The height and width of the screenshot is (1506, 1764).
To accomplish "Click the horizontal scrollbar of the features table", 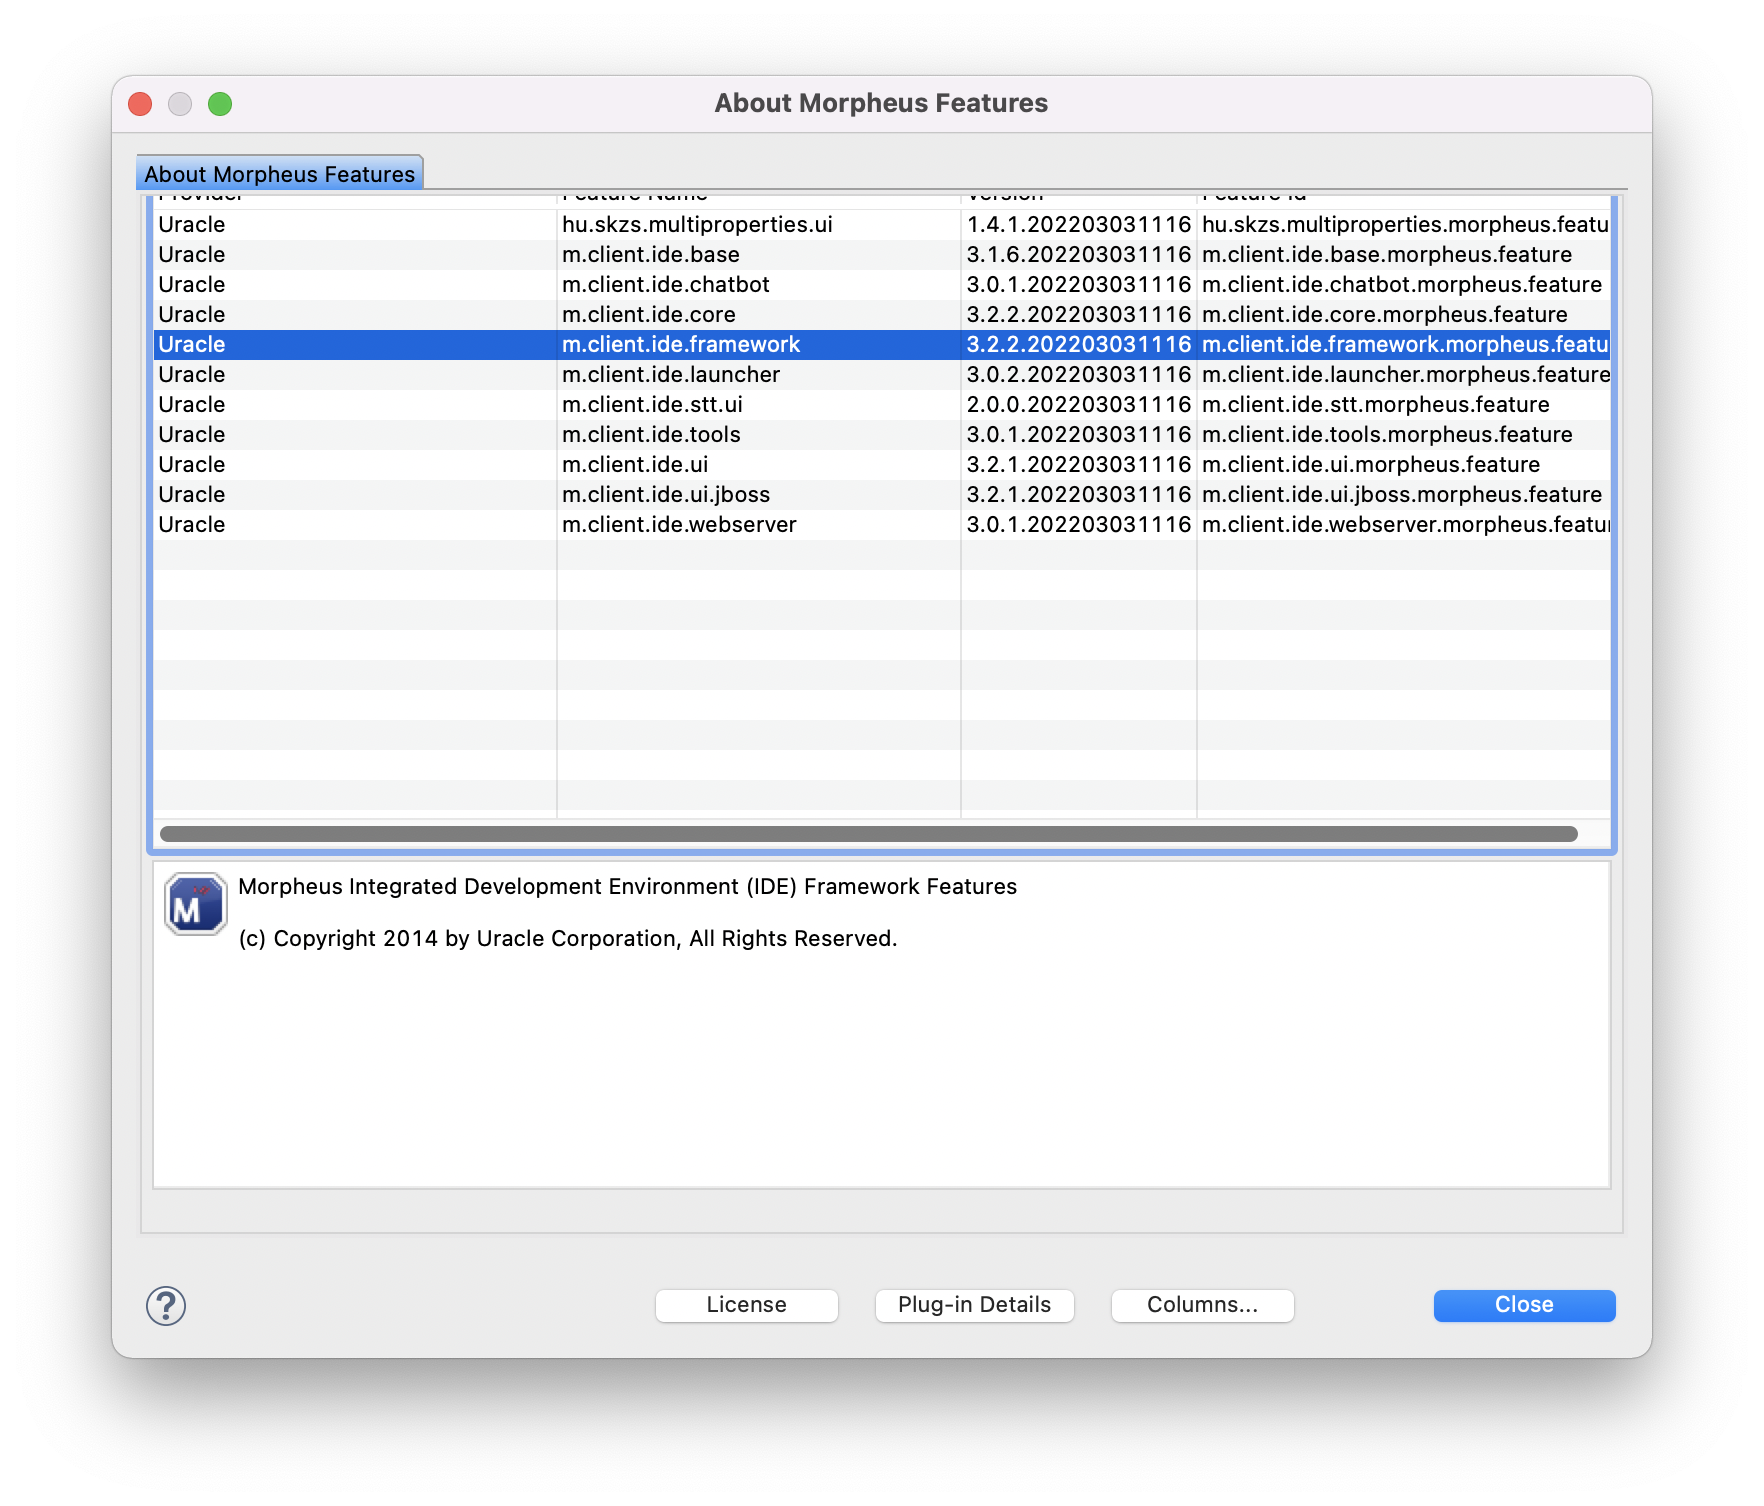I will 868,834.
